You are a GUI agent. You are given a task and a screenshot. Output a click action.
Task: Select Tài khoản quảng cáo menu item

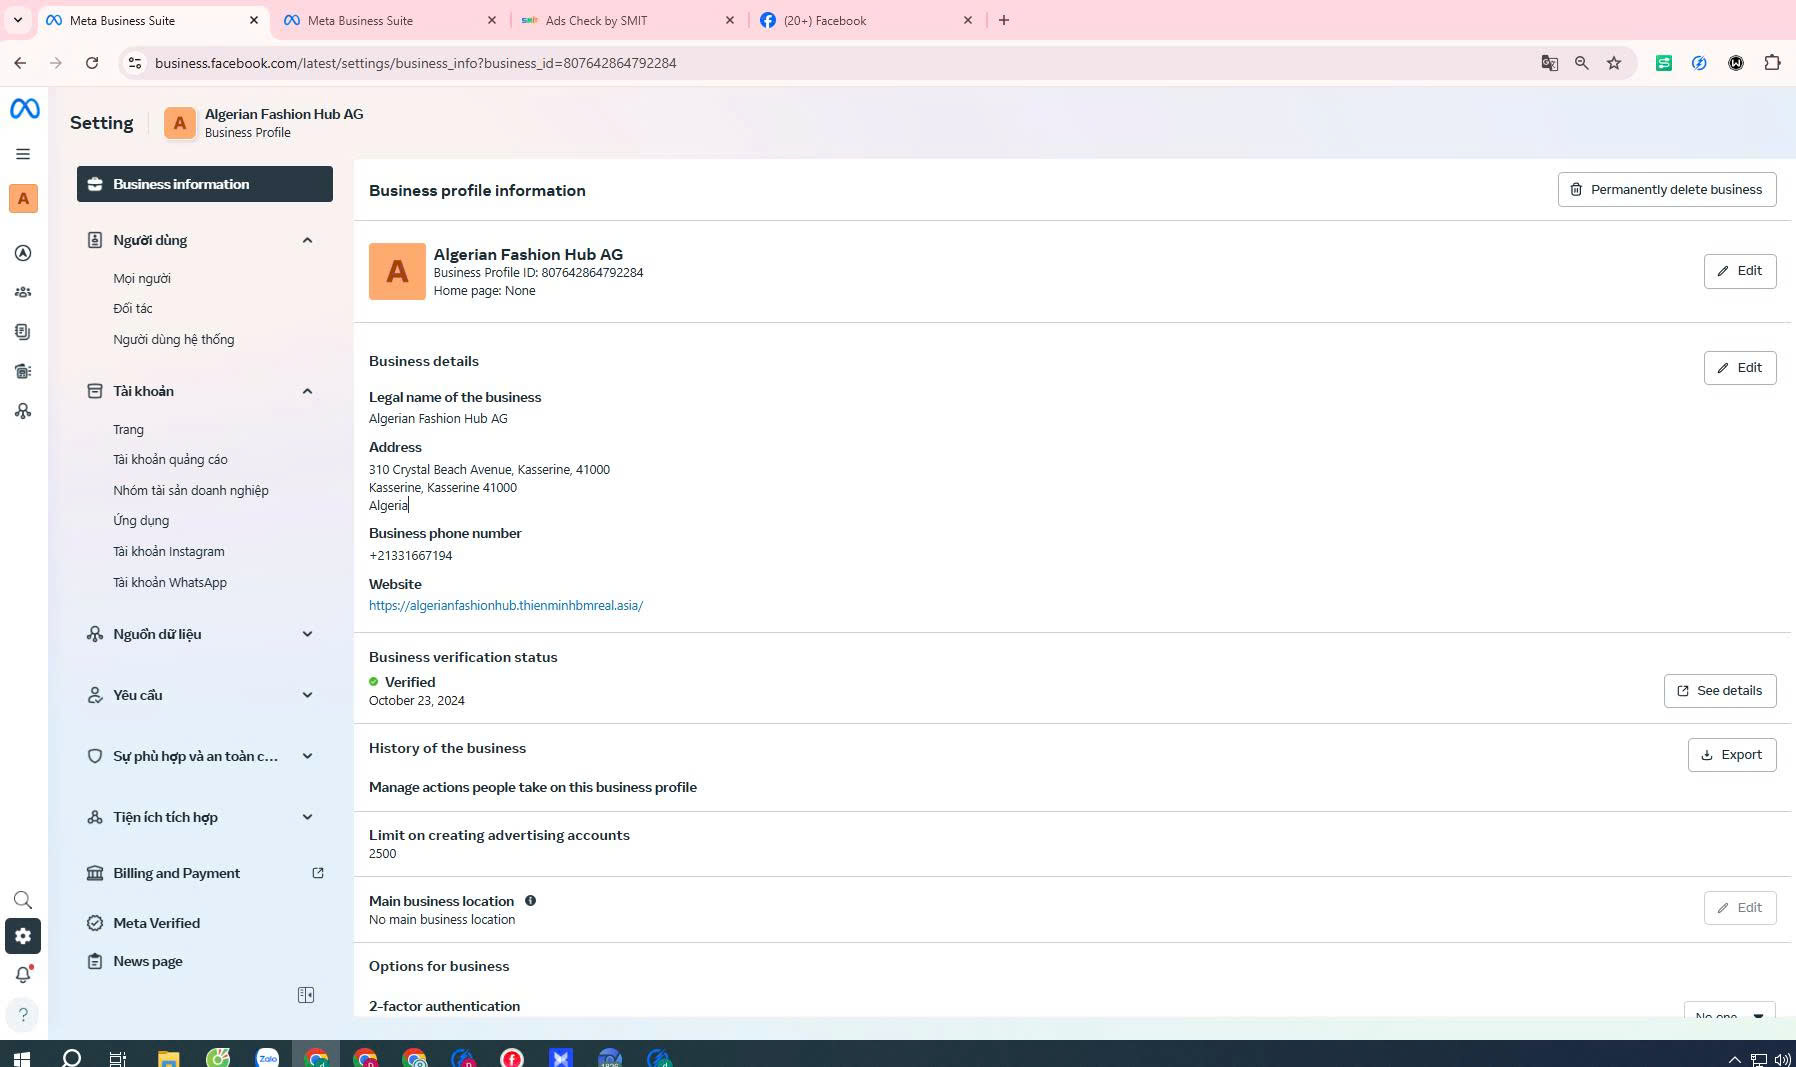click(x=170, y=460)
